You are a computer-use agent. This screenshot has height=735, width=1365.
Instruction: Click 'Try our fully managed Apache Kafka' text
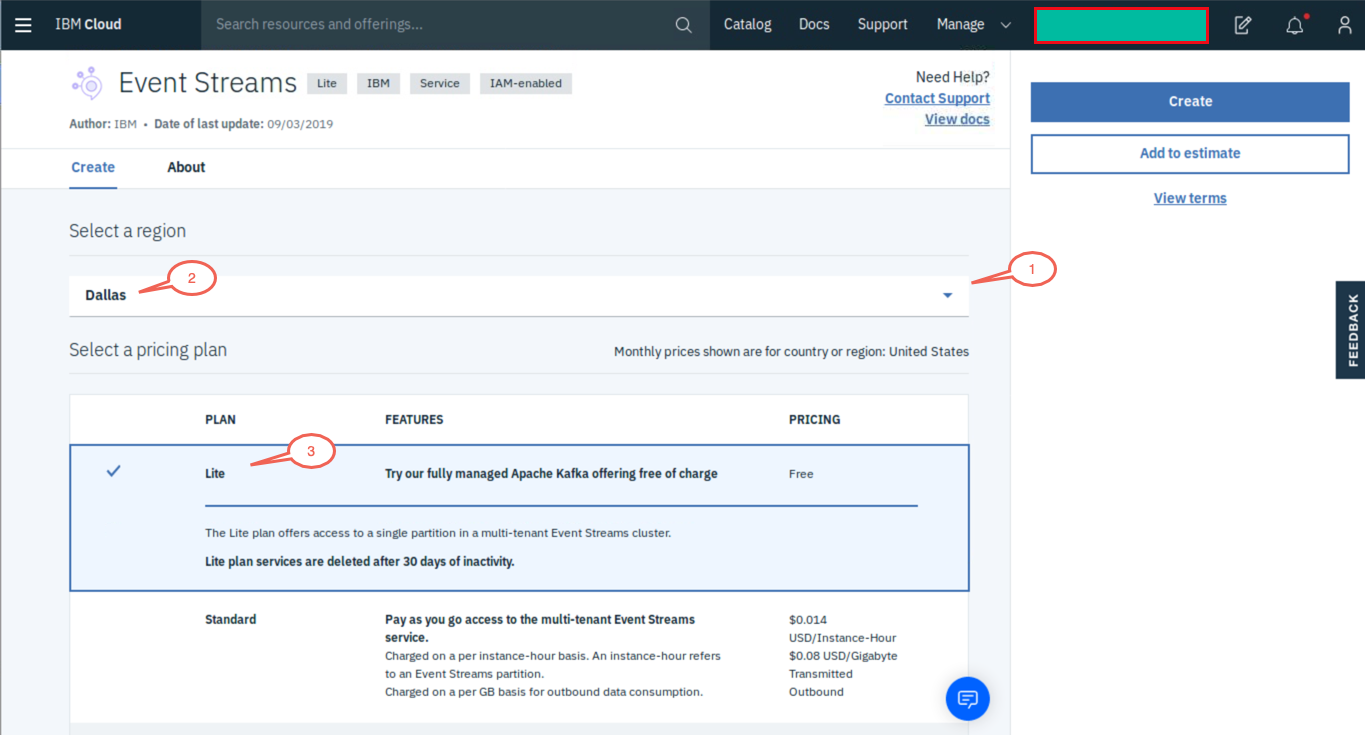[551, 474]
